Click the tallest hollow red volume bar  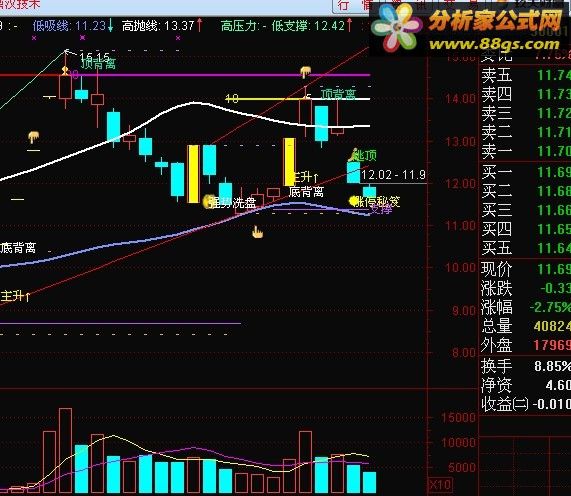66,450
